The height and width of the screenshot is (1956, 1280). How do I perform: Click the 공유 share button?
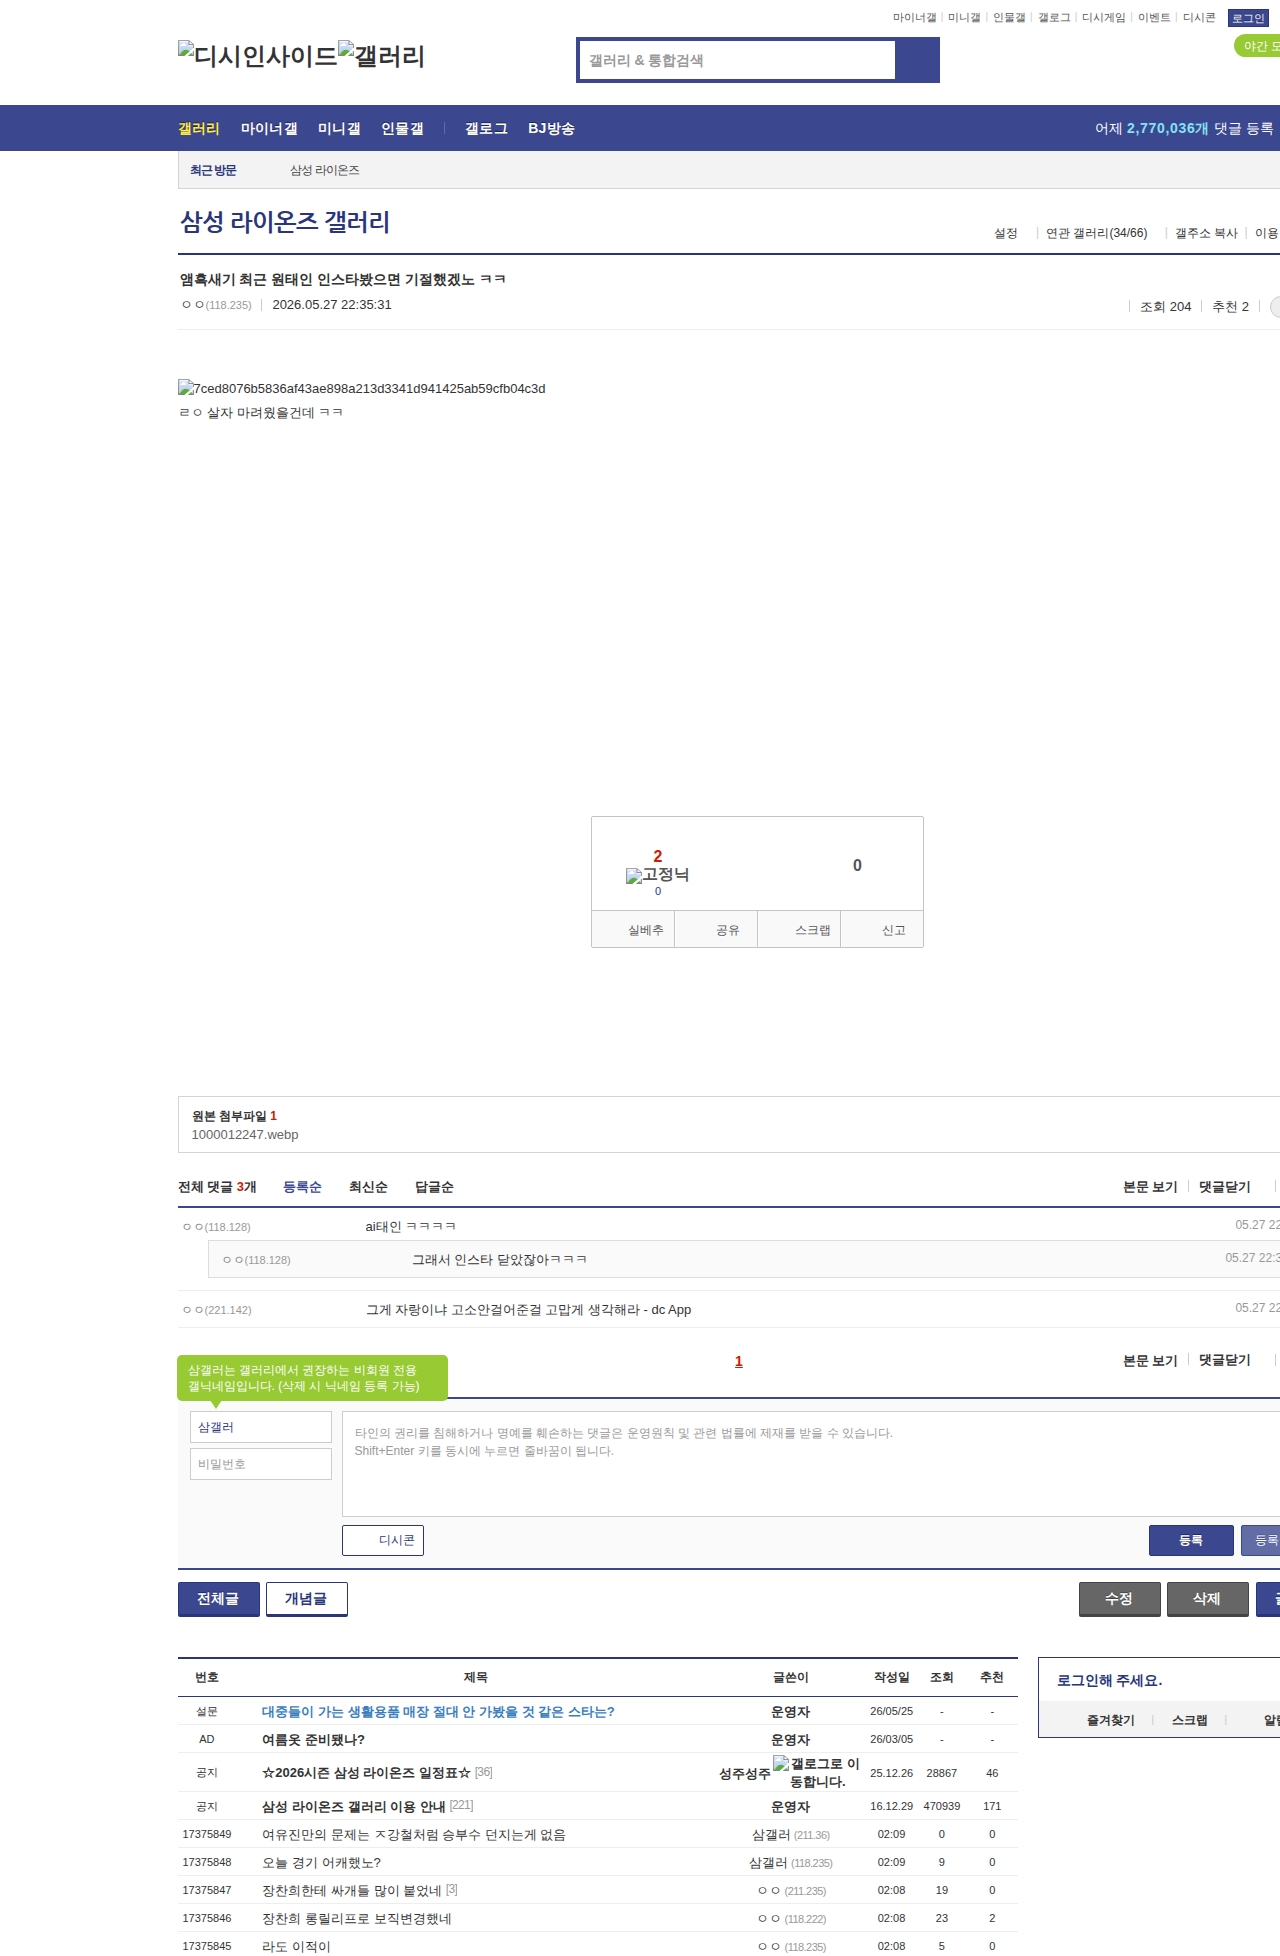coord(716,929)
